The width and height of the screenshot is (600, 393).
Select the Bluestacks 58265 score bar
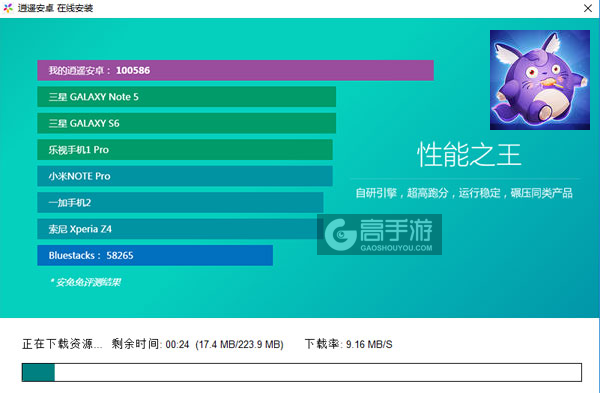pyautogui.click(x=155, y=255)
